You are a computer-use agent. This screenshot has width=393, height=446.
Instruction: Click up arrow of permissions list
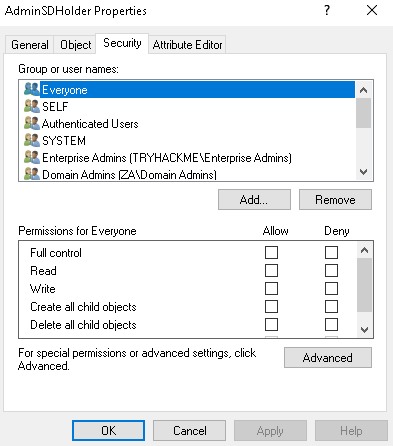pyautogui.click(x=364, y=250)
